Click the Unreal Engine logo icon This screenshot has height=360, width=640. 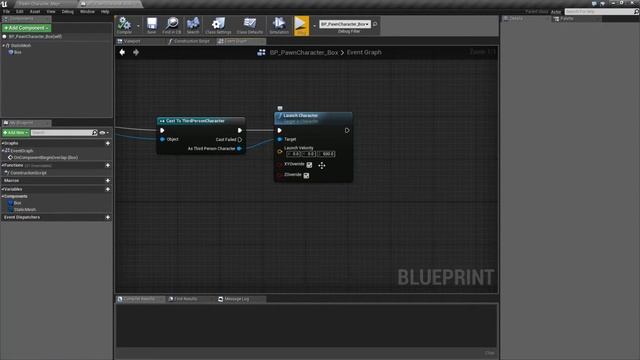[x=4, y=4]
